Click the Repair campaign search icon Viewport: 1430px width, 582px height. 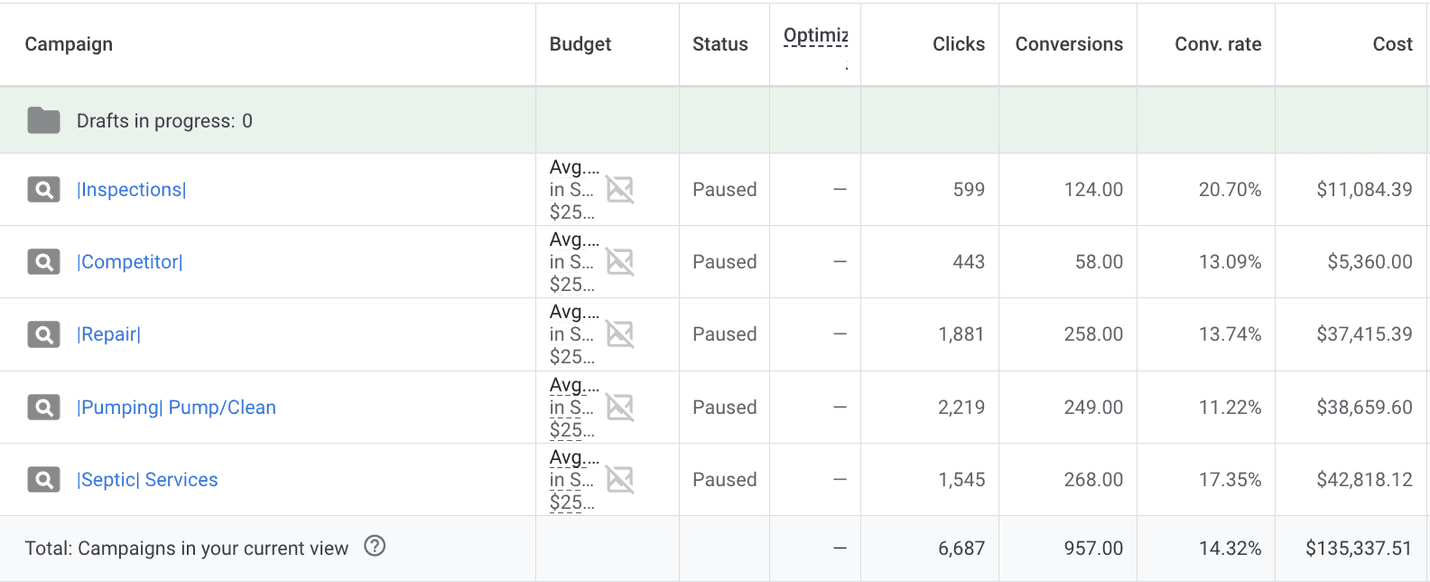click(x=43, y=335)
